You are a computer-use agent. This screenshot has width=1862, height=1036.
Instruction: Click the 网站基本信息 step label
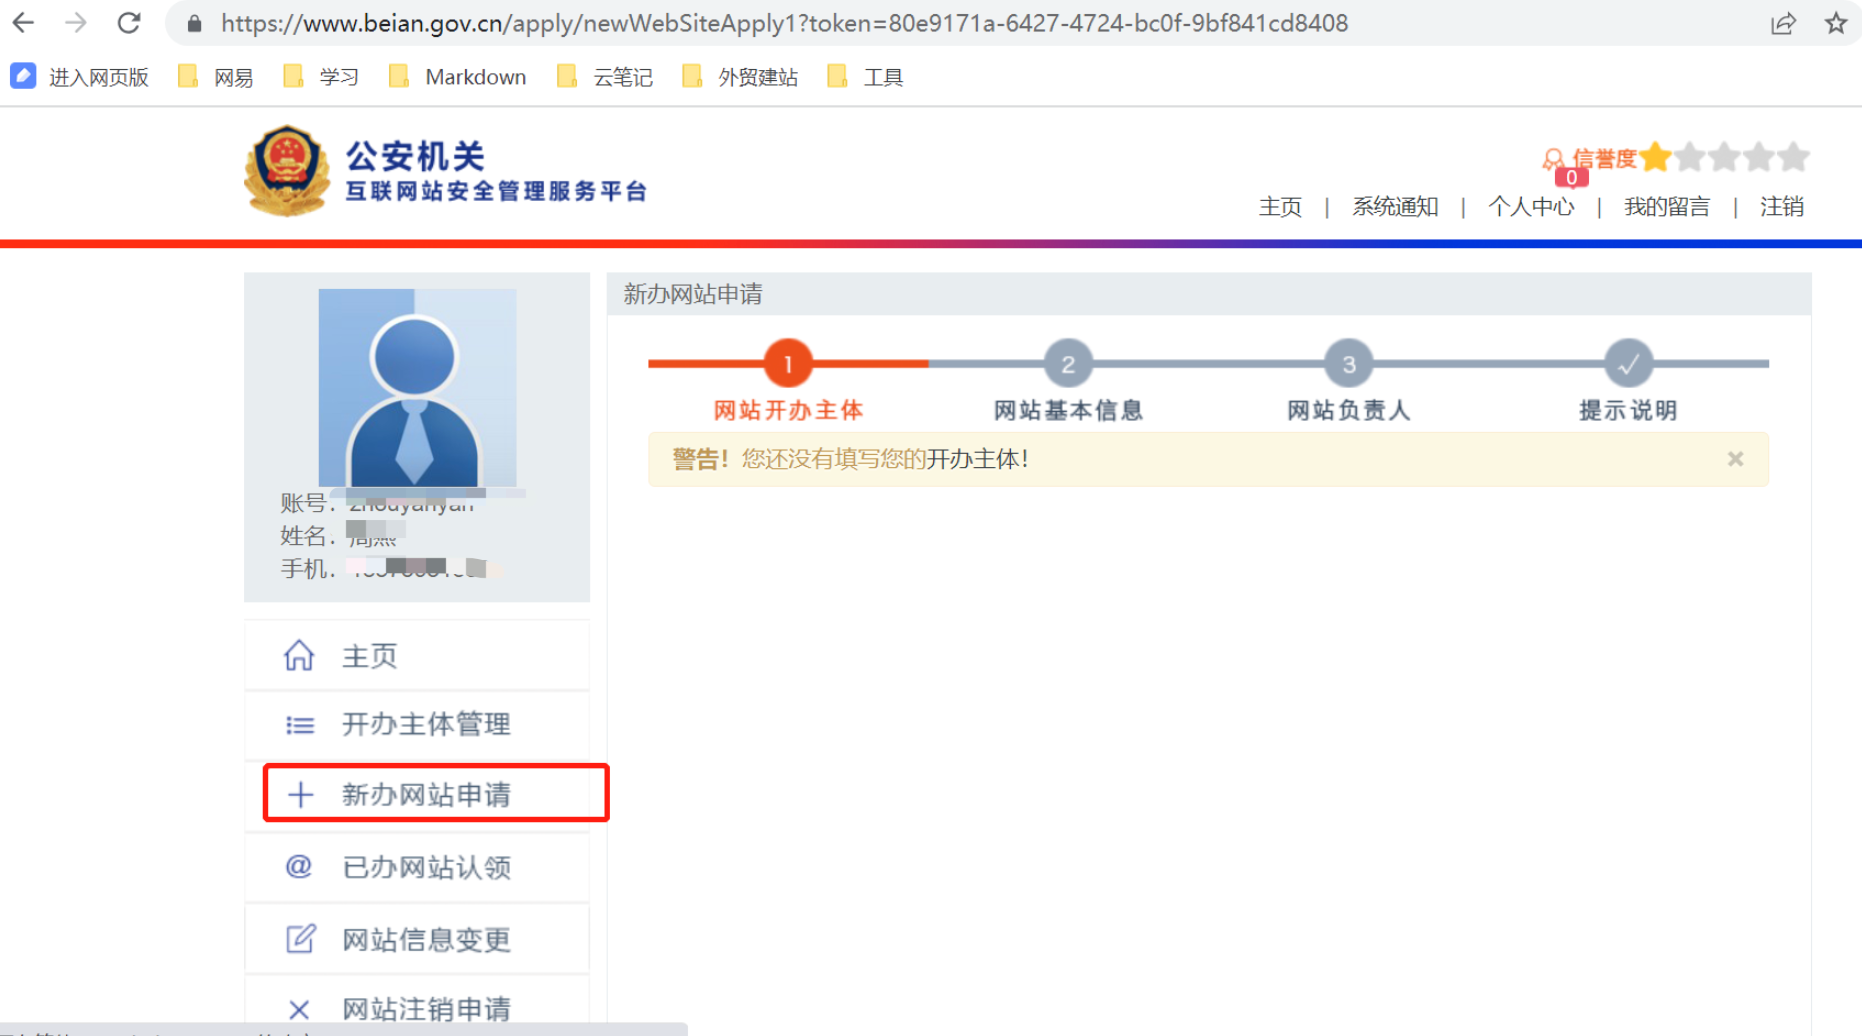(x=1068, y=410)
